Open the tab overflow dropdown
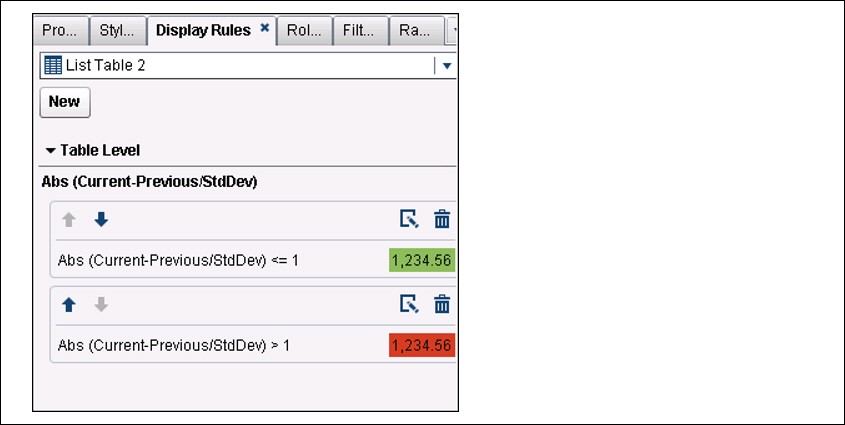 coord(453,31)
